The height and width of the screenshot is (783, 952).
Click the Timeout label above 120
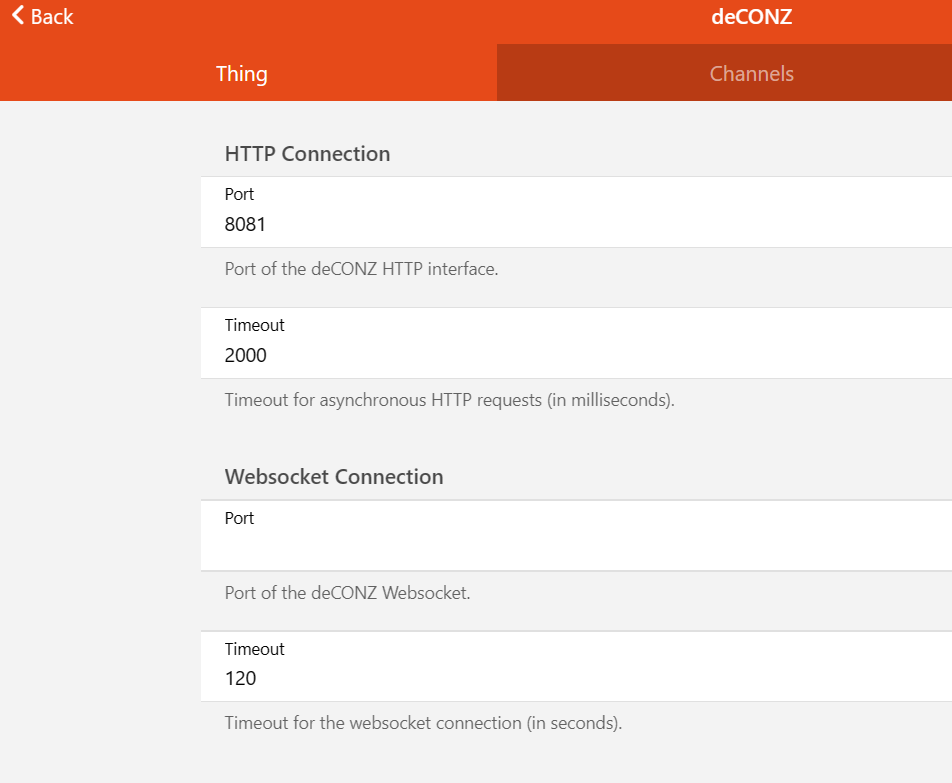click(x=254, y=649)
